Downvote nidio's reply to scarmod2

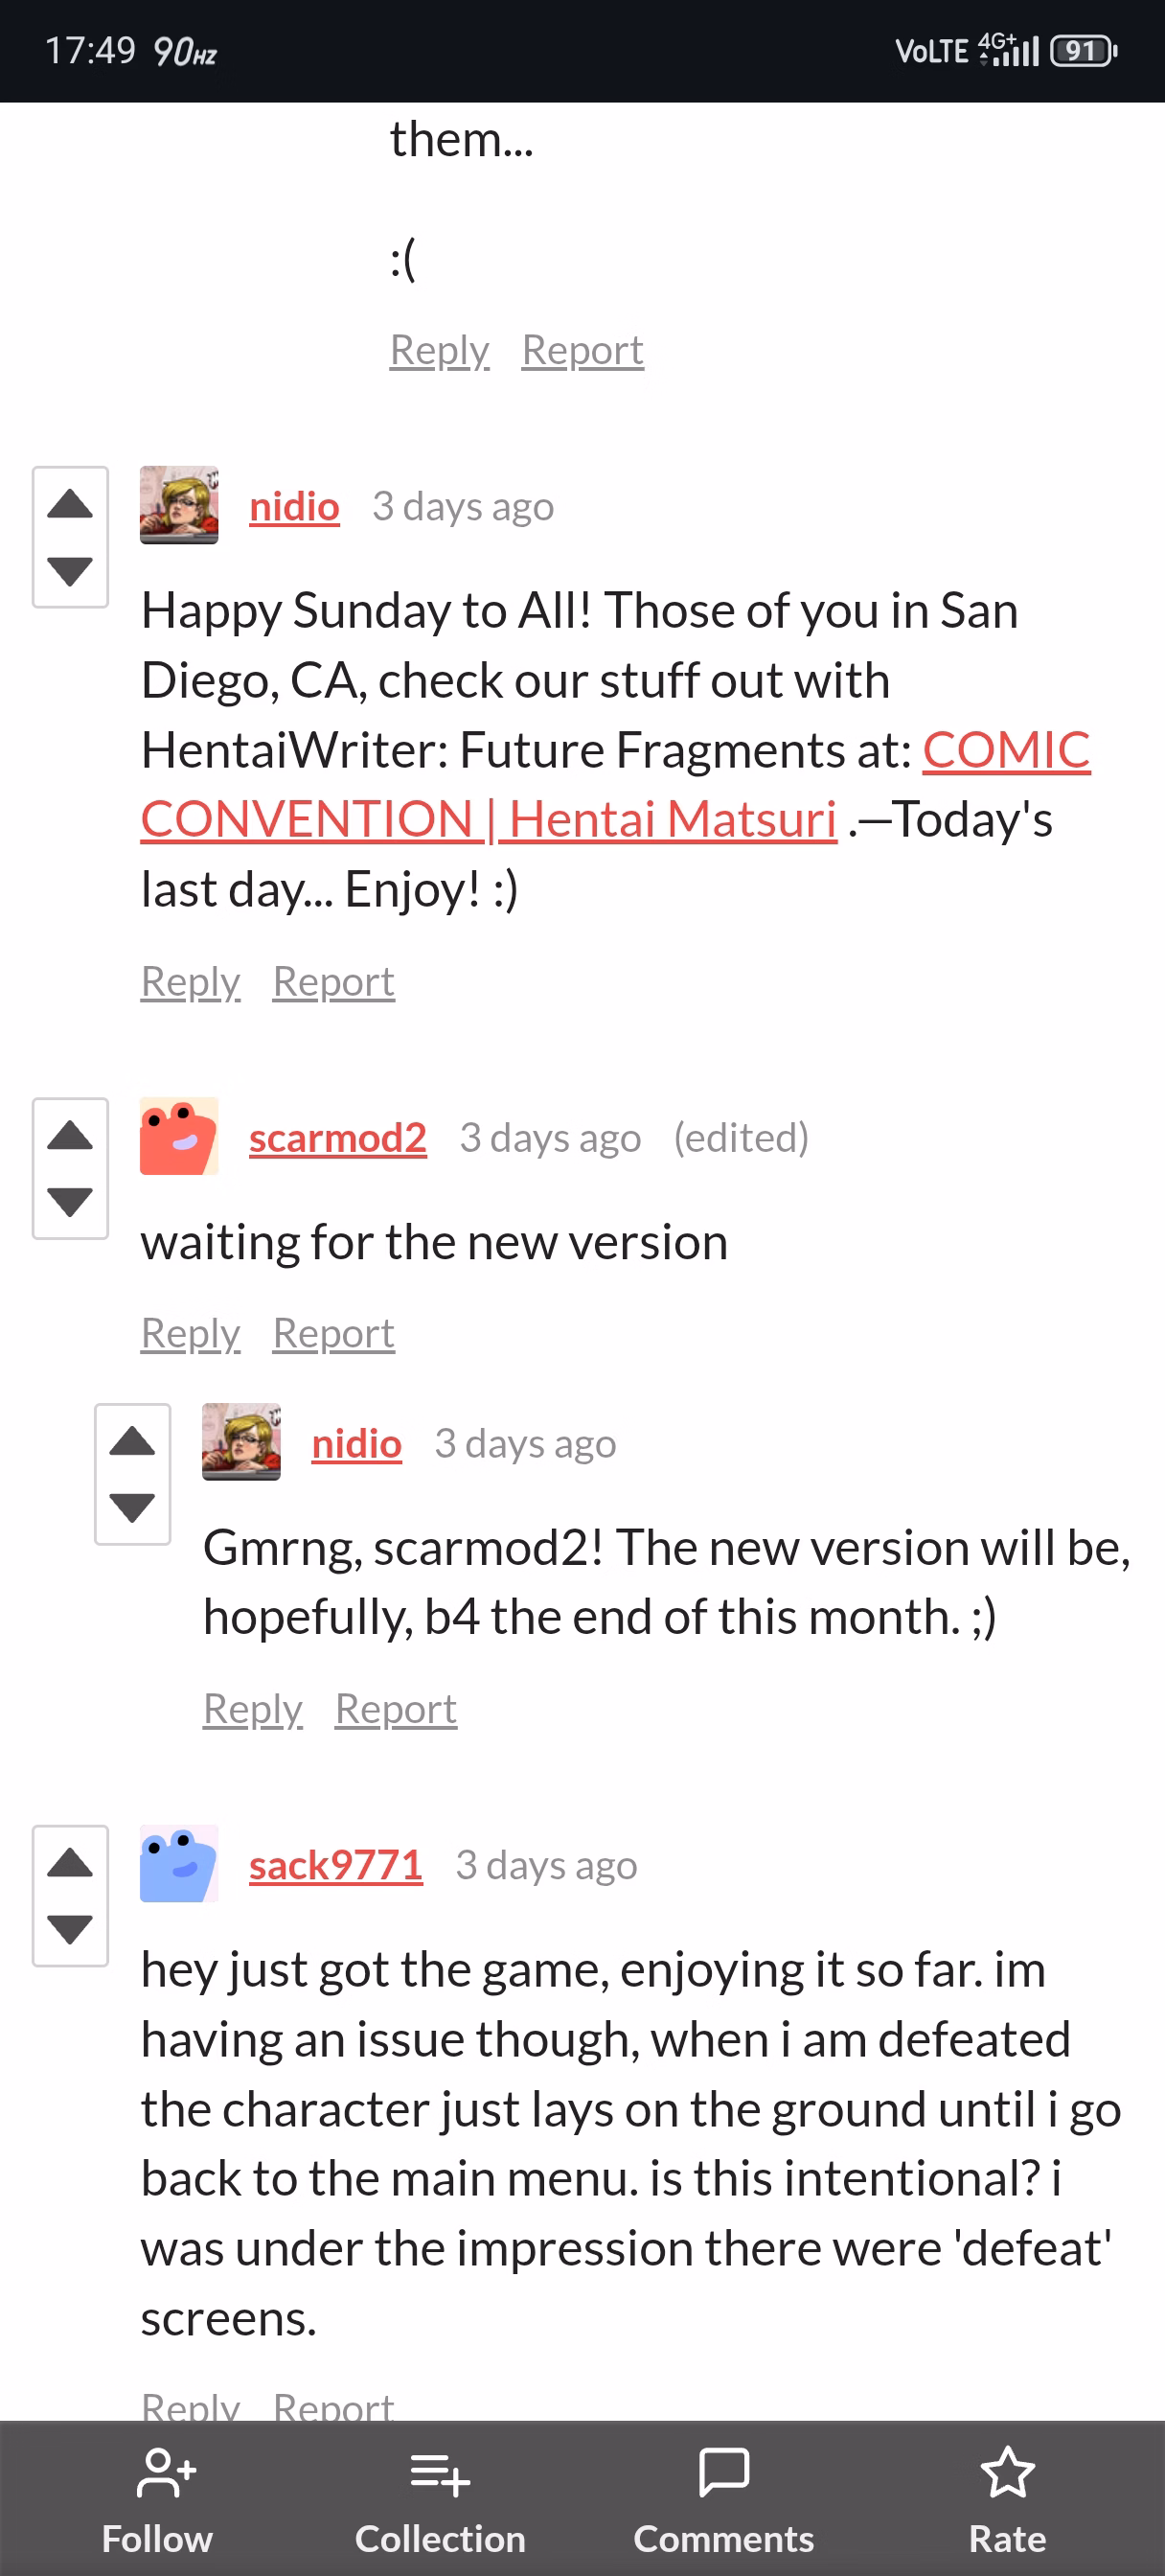click(132, 1507)
